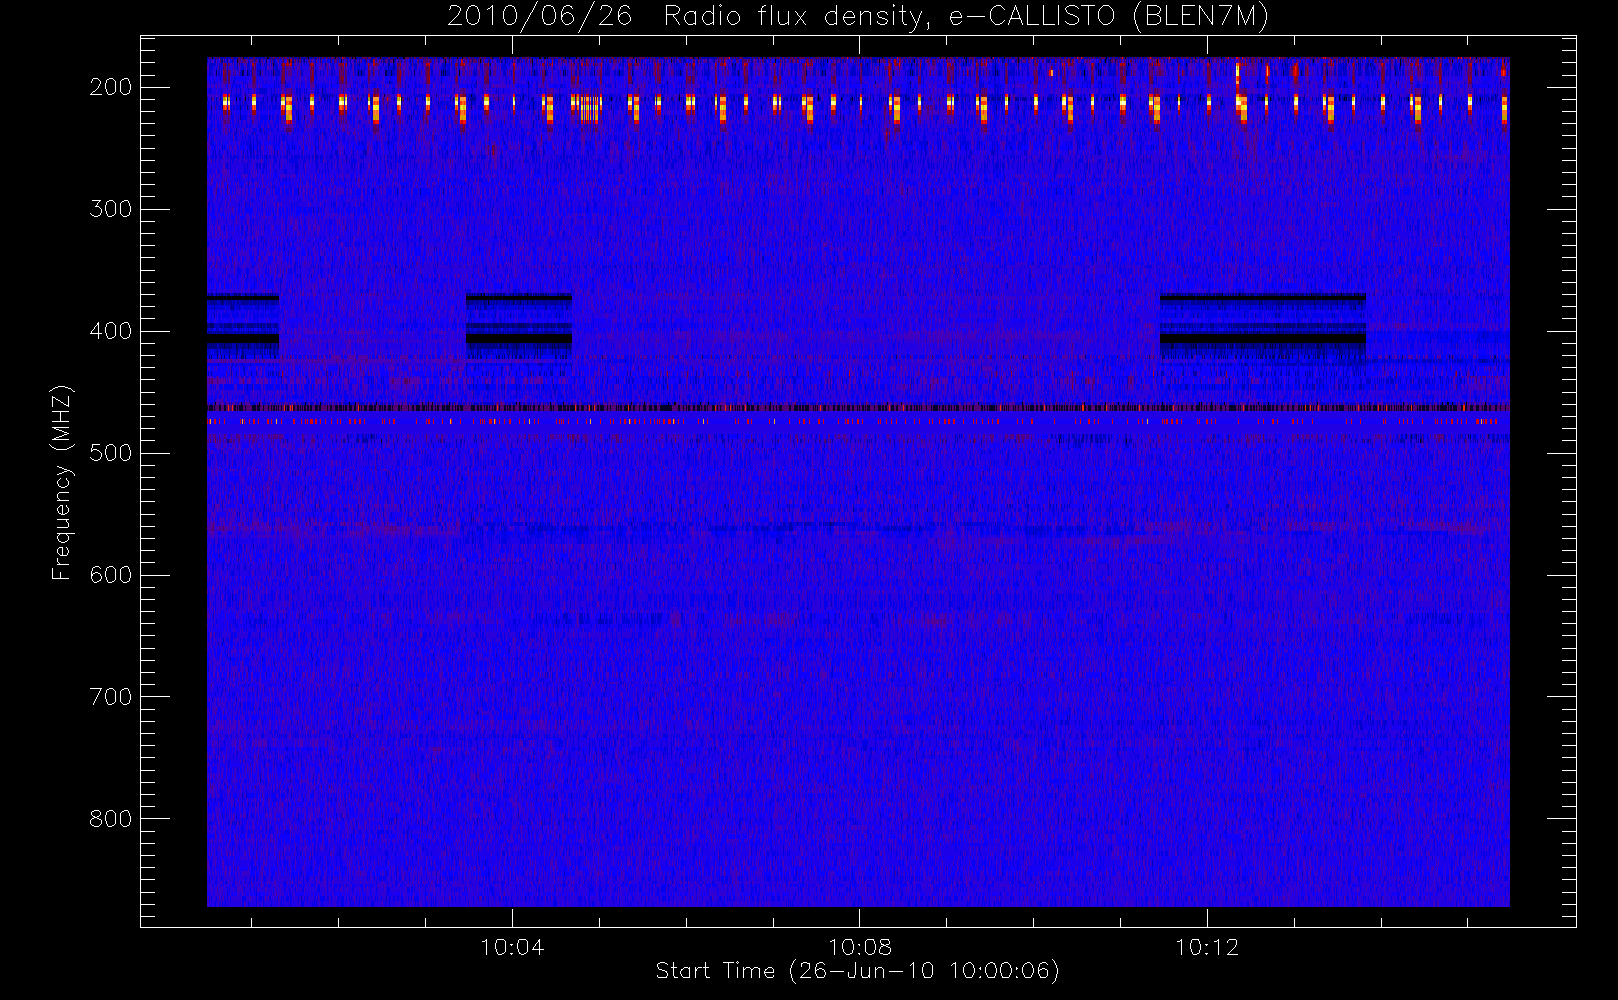The image size is (1618, 1000).
Task: Click the plot title '2010/06/26 Radio flux density, e-CALLISTO (BLEN7M)'
Action: click(x=858, y=16)
